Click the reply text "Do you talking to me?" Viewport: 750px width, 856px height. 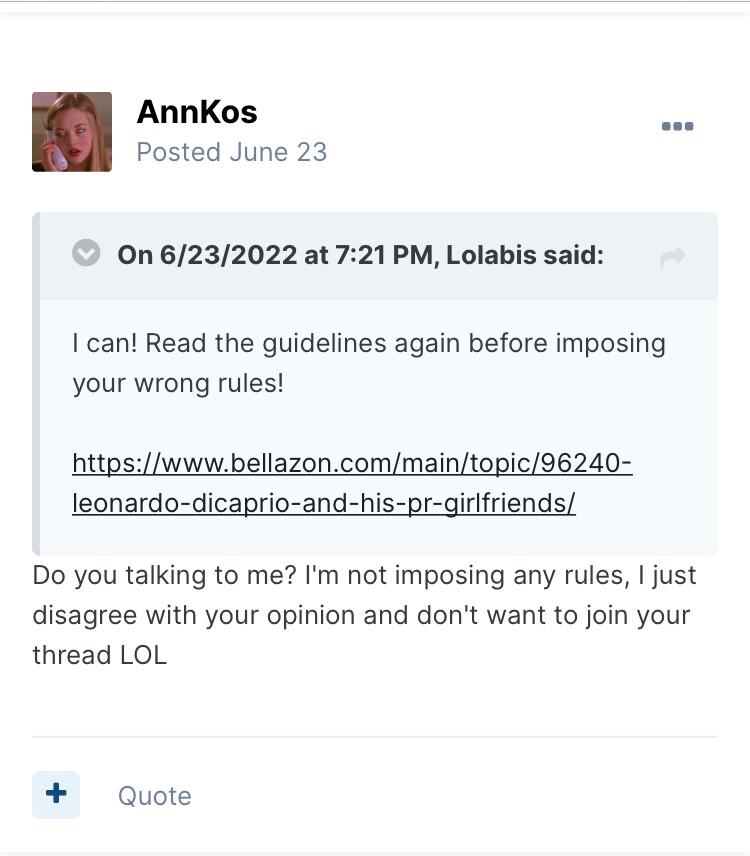point(165,576)
